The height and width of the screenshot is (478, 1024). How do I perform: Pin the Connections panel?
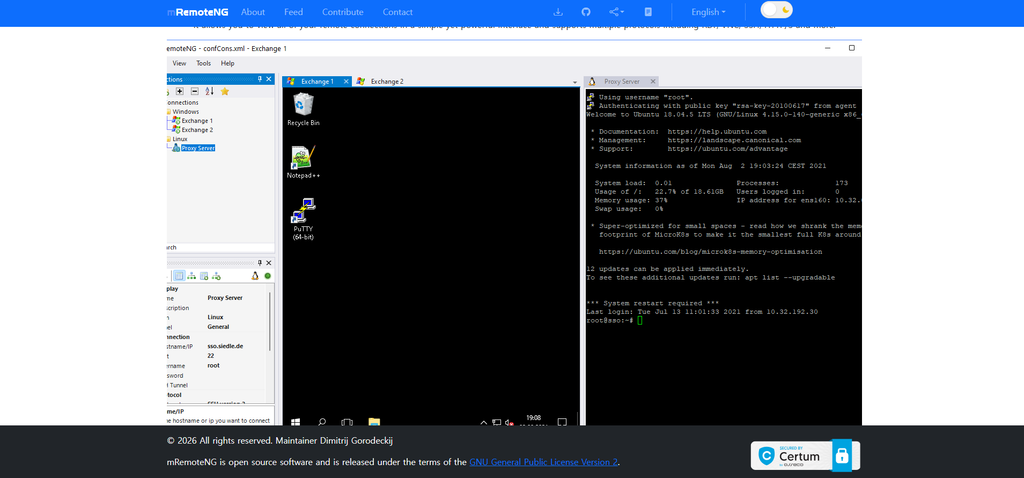(x=260, y=79)
